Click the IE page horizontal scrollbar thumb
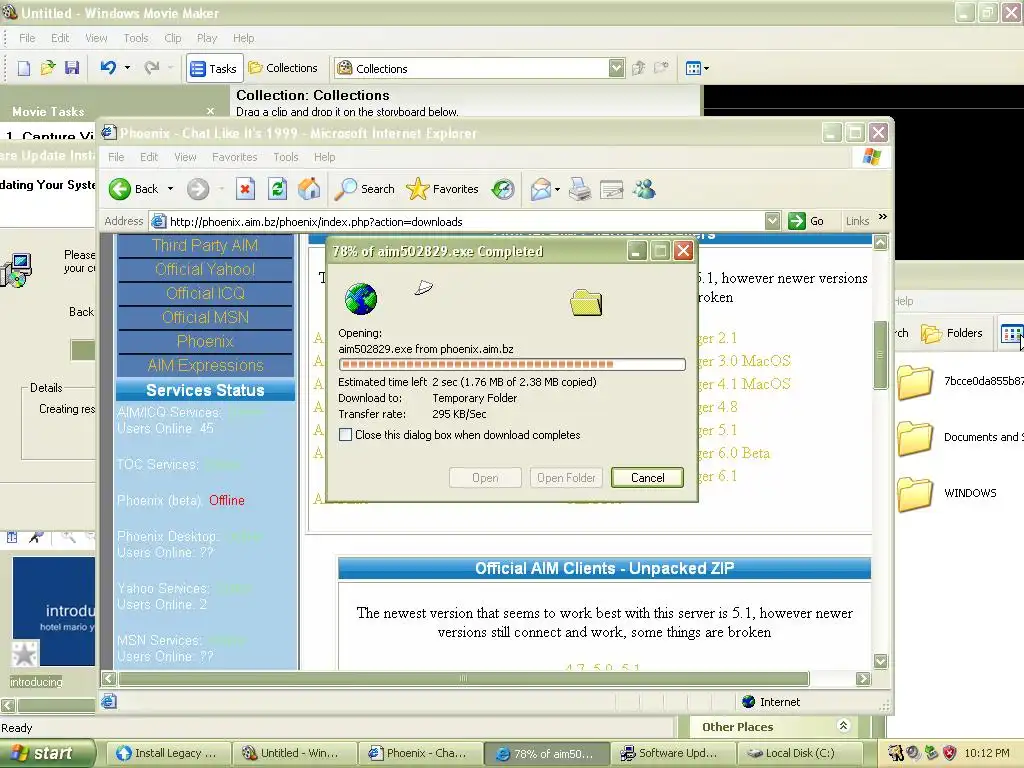The image size is (1024, 768). tap(463, 679)
